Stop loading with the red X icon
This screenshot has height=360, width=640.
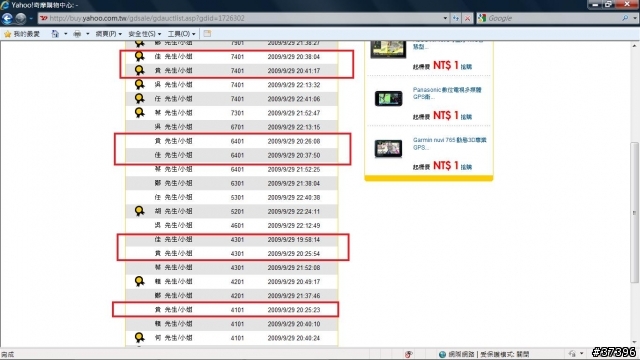coord(467,18)
